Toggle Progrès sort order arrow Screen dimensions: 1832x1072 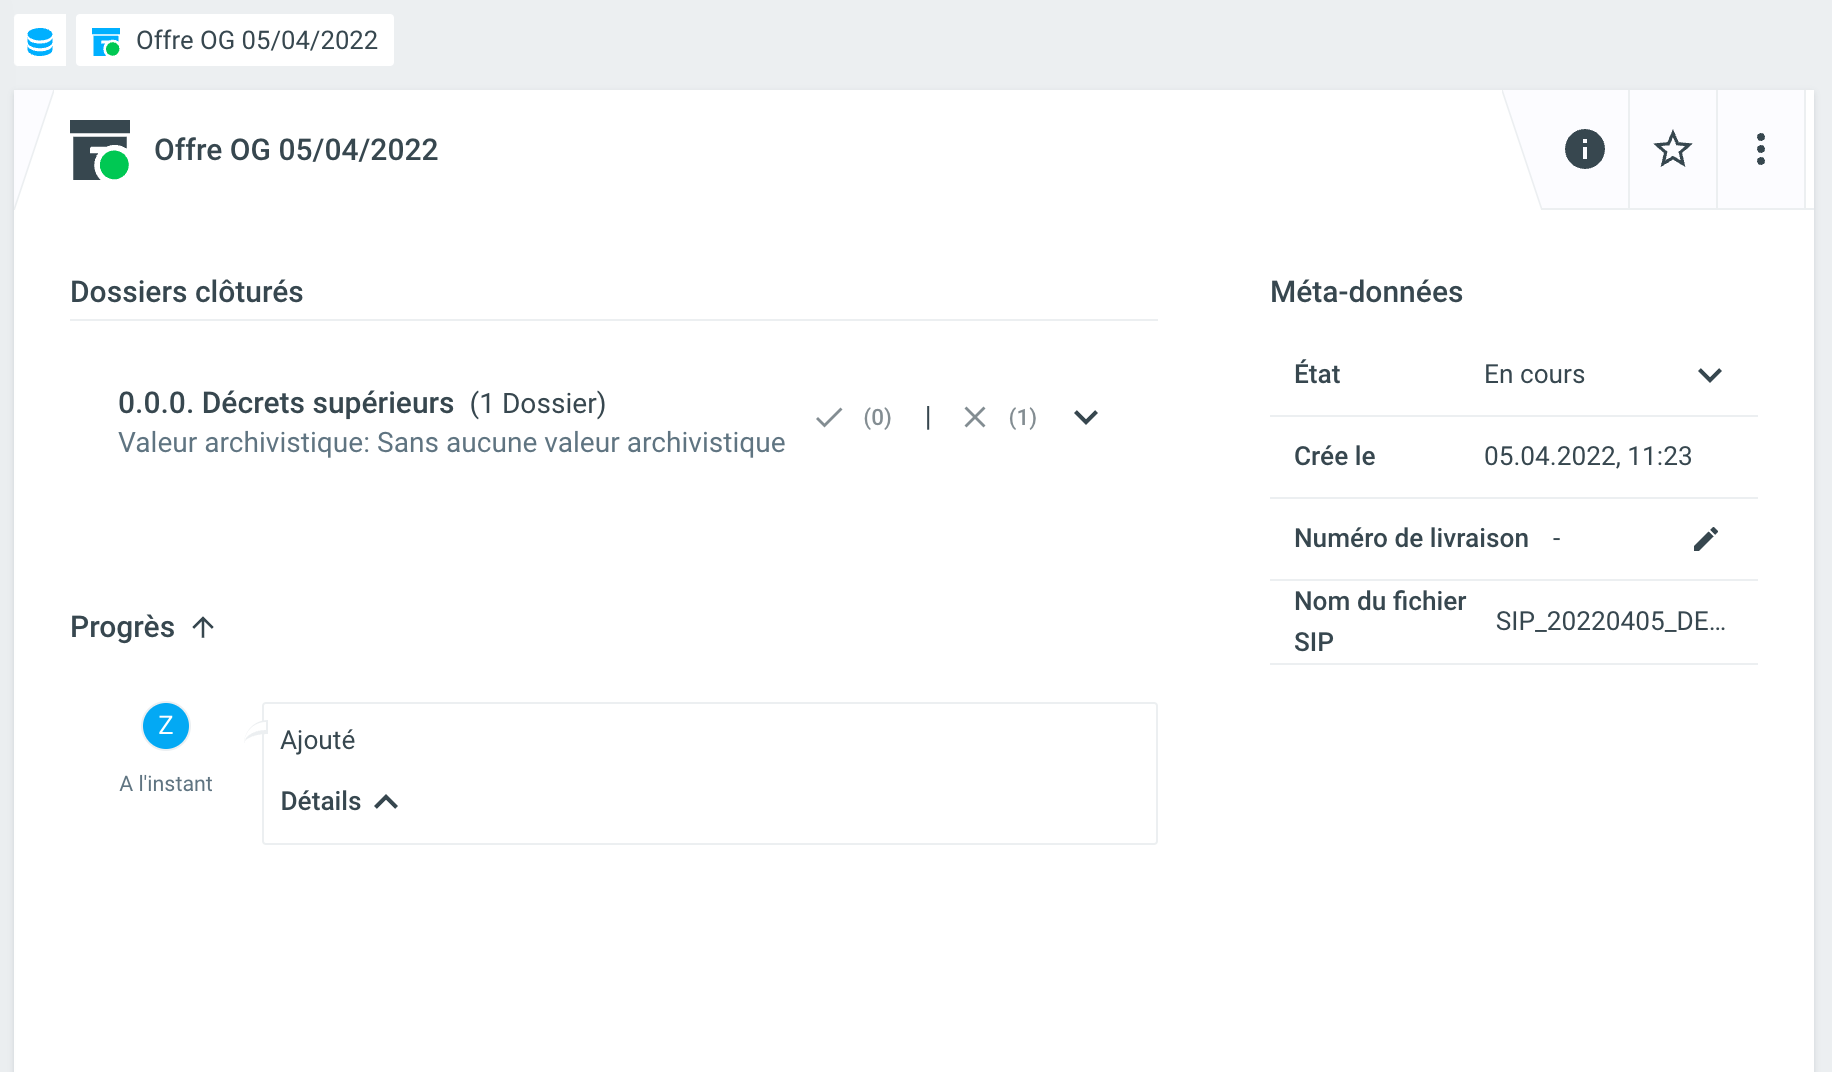coord(203,627)
